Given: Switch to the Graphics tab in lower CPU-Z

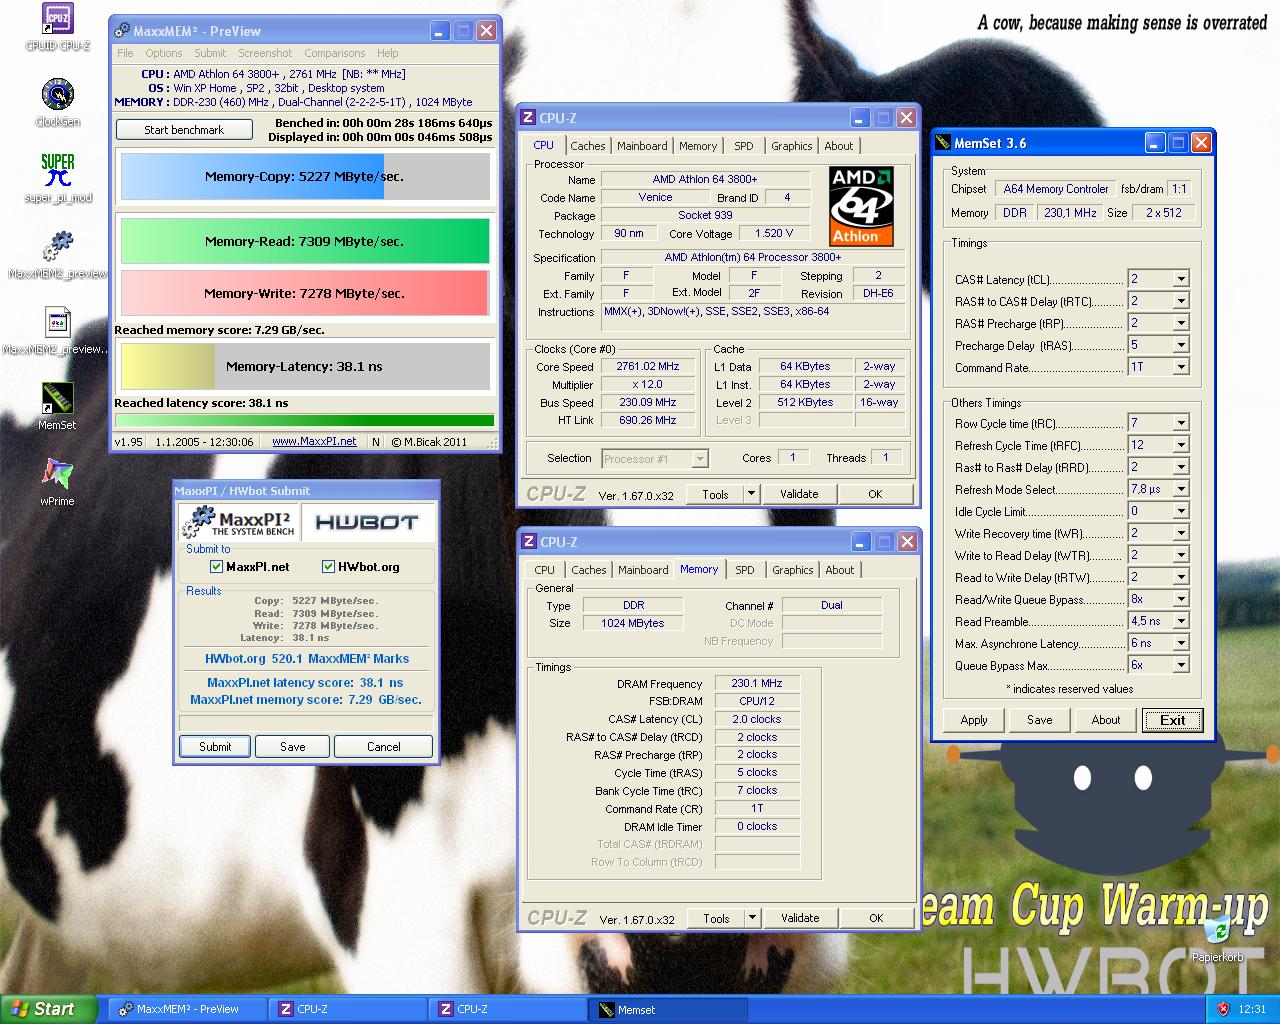Looking at the screenshot, I should [793, 570].
